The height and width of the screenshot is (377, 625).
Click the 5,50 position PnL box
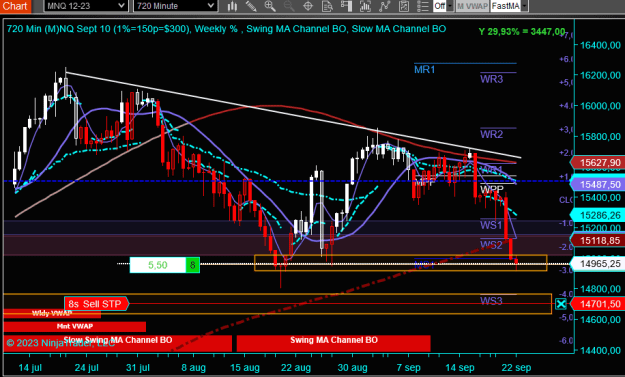pyautogui.click(x=157, y=265)
